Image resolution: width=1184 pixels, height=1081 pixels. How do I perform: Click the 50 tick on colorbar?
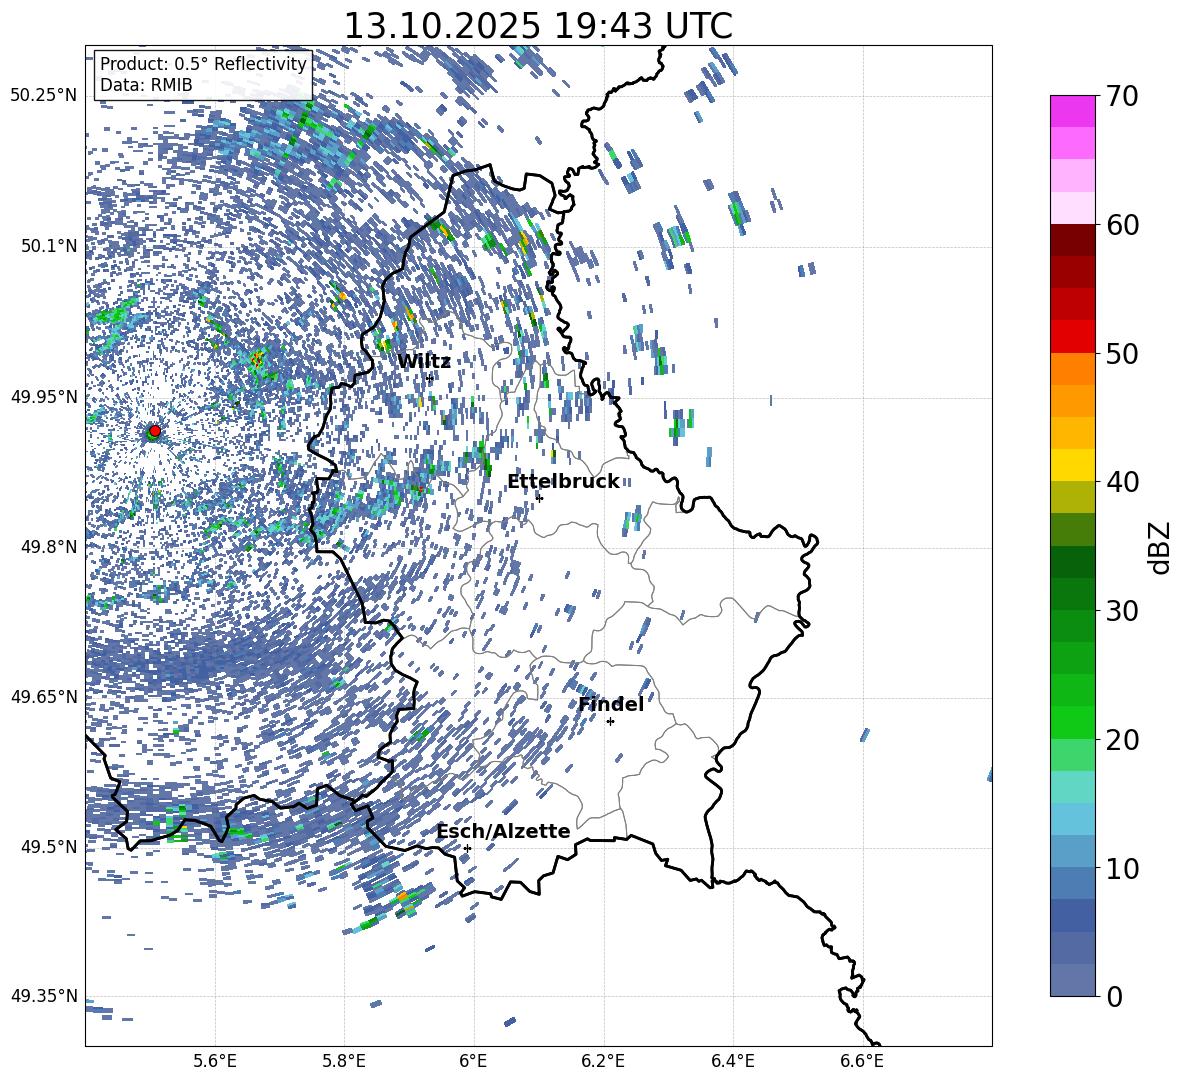click(x=1122, y=353)
